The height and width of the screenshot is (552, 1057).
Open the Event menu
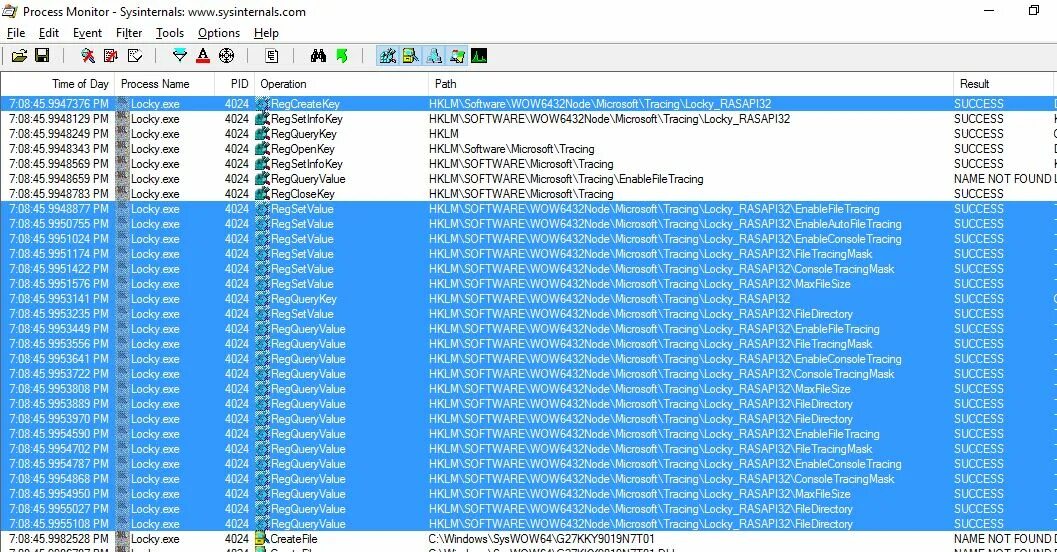click(87, 33)
